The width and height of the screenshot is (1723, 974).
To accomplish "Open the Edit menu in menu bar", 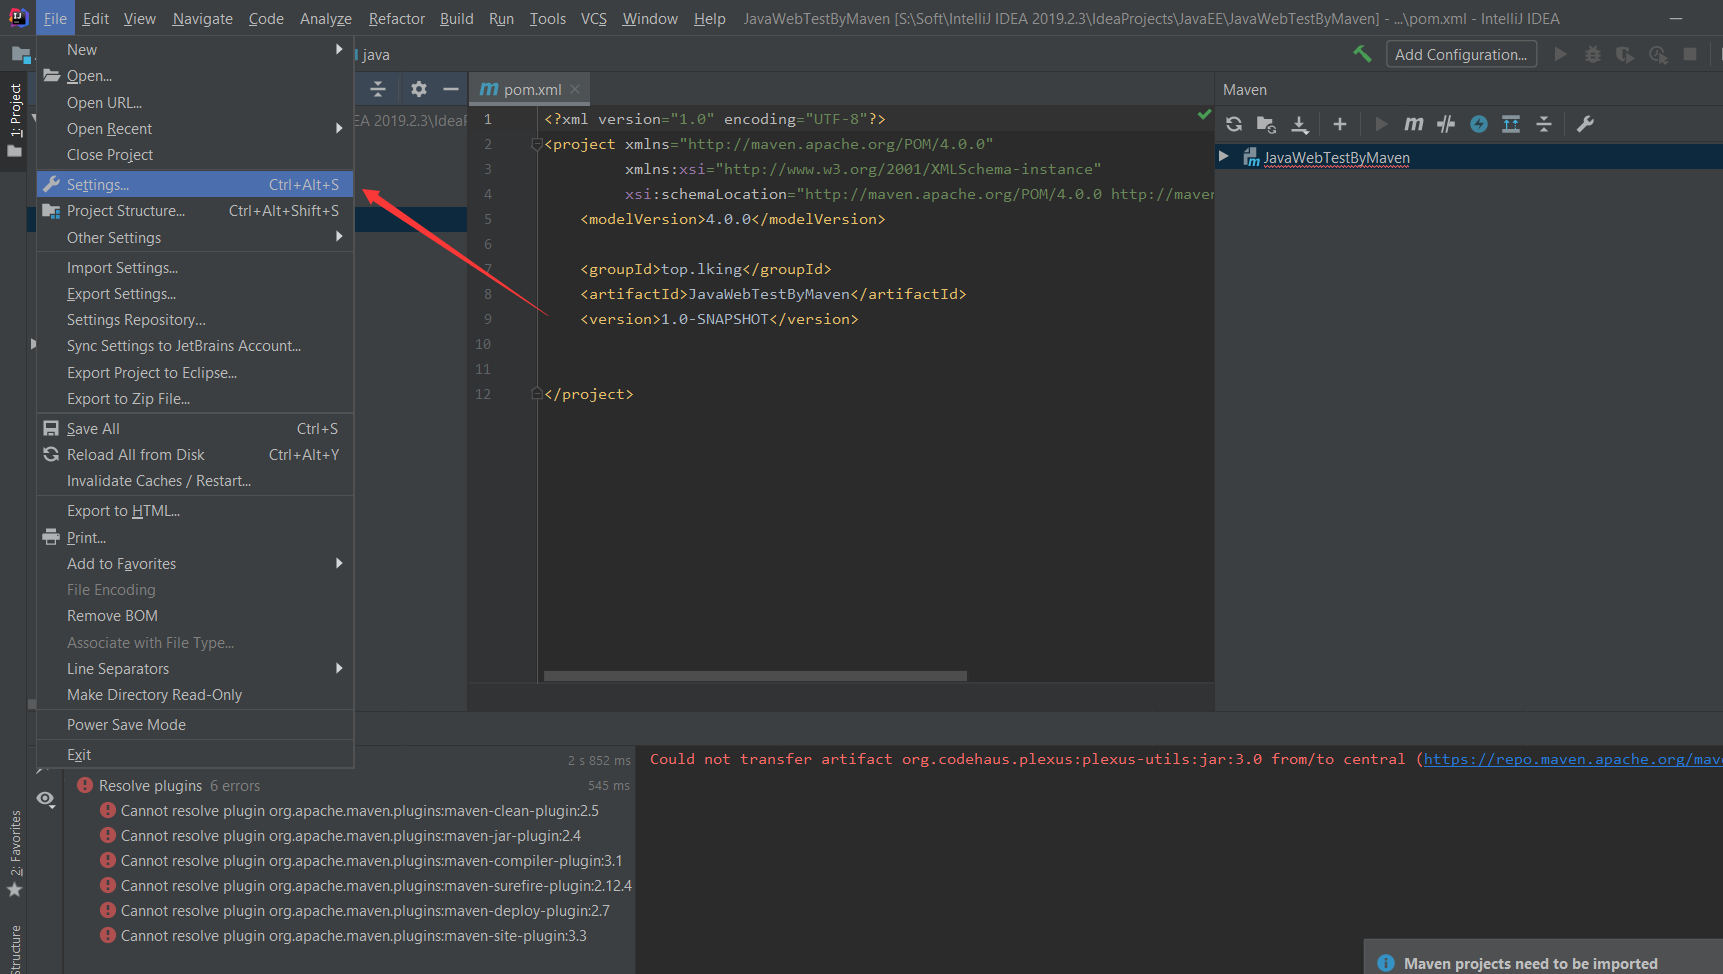I will [x=96, y=18].
